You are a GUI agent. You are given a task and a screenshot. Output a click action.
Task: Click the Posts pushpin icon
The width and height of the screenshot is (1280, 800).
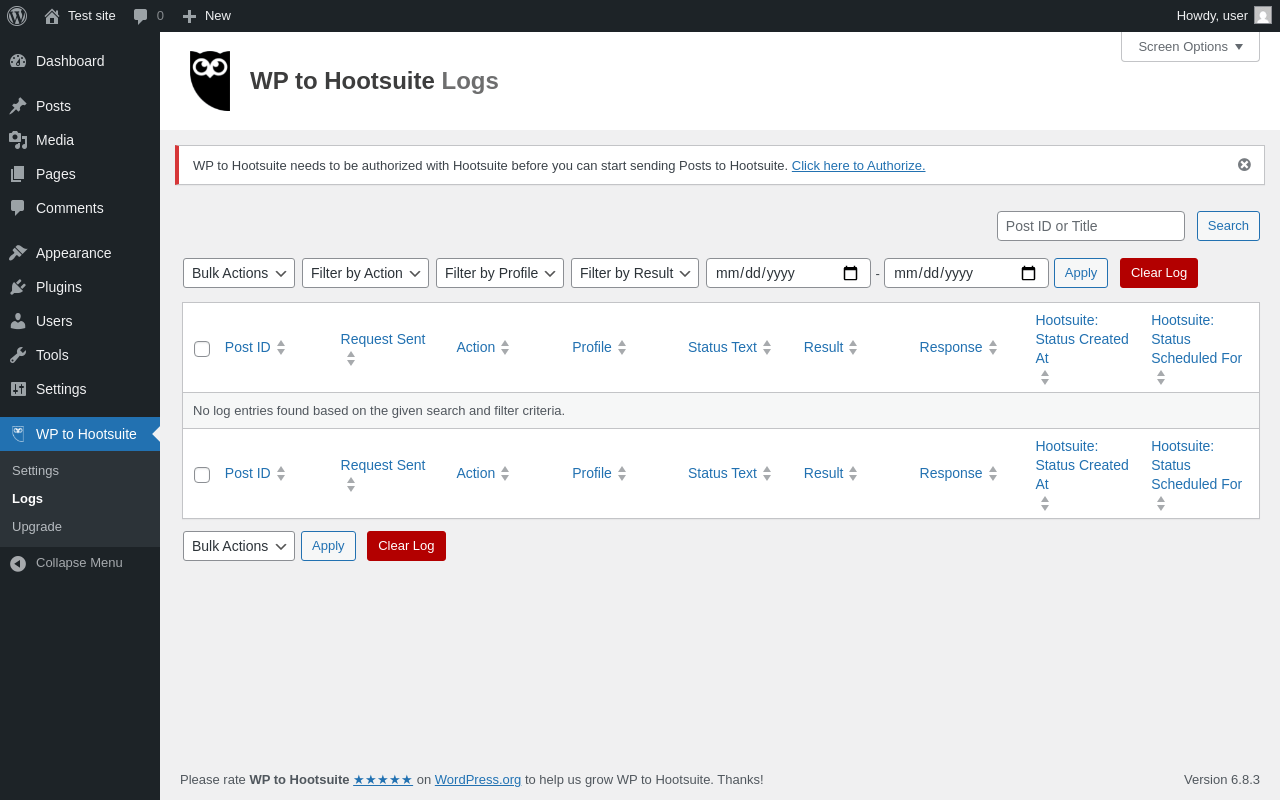tap(18, 106)
